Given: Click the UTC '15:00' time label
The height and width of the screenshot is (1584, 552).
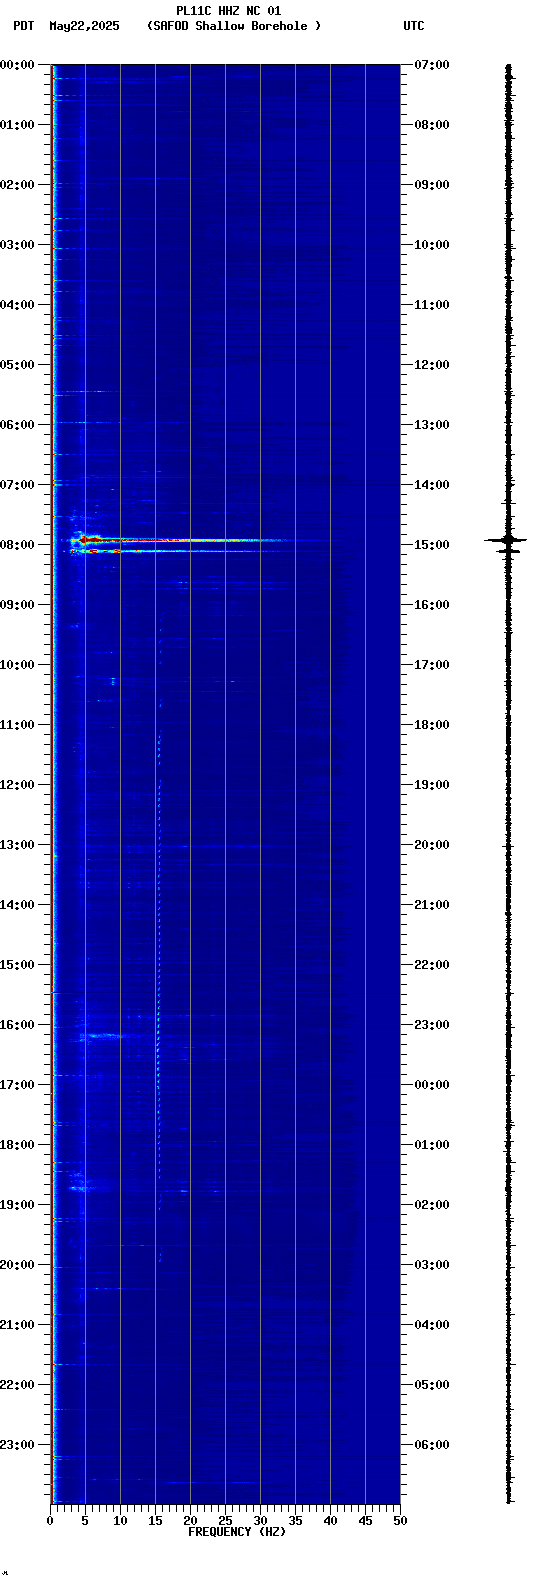Looking at the screenshot, I should 432,545.
